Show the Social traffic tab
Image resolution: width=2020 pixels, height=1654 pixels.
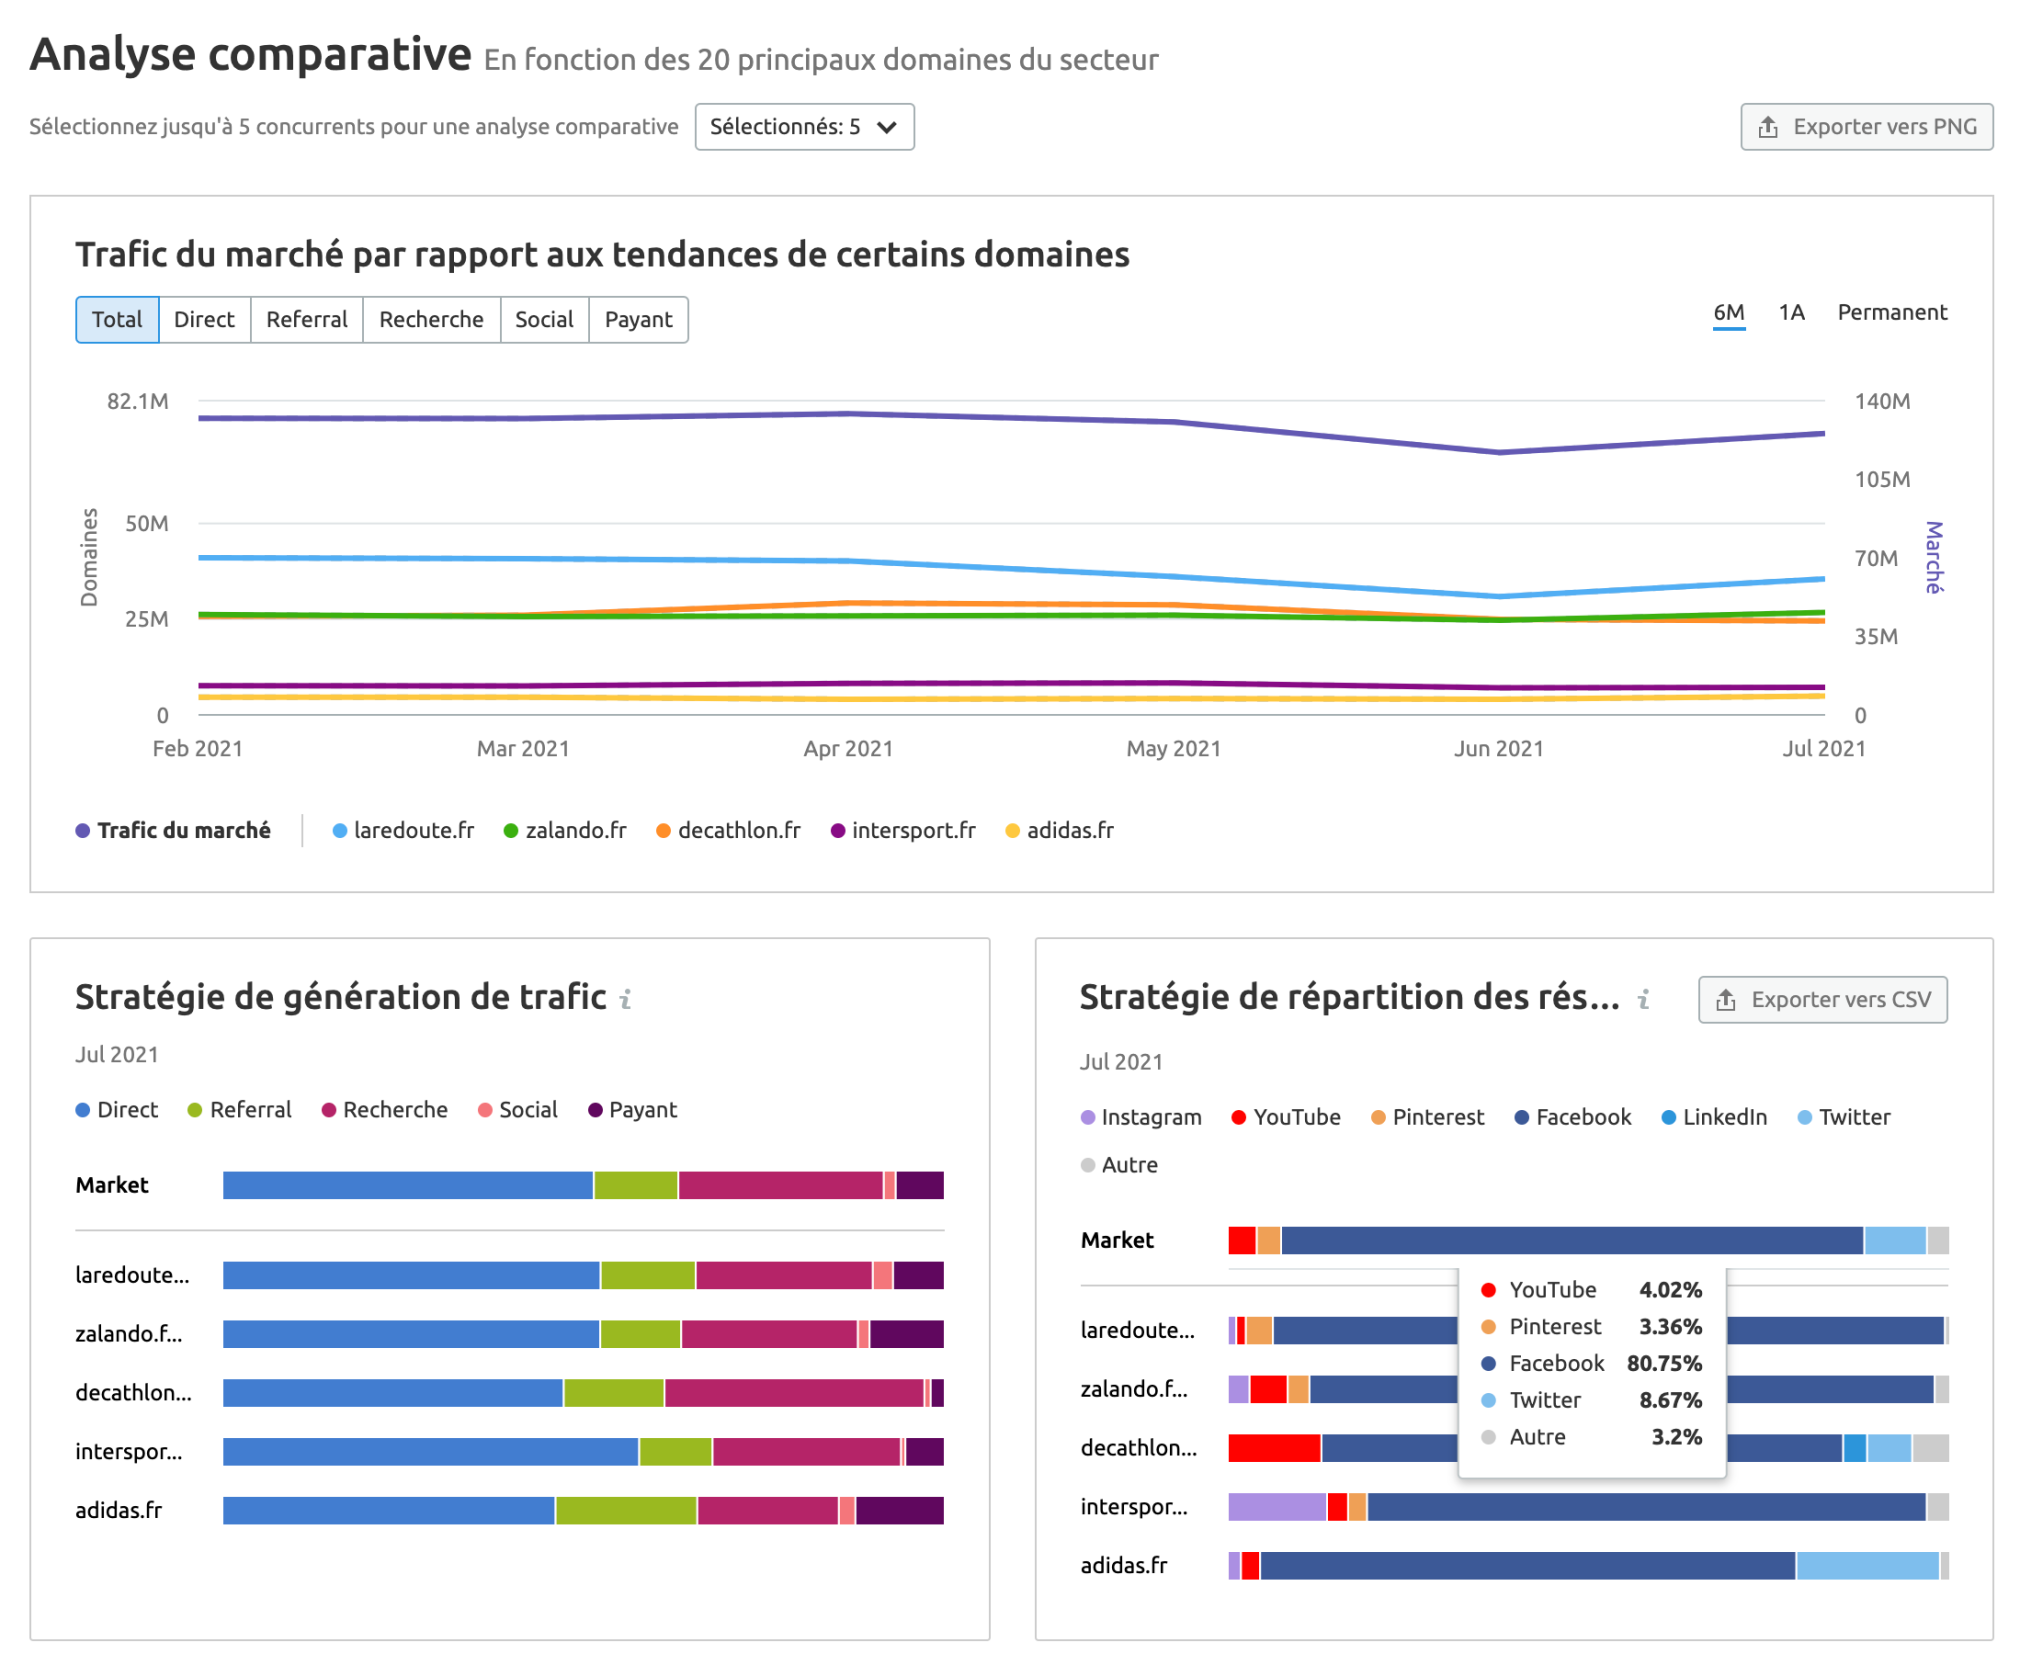544,319
